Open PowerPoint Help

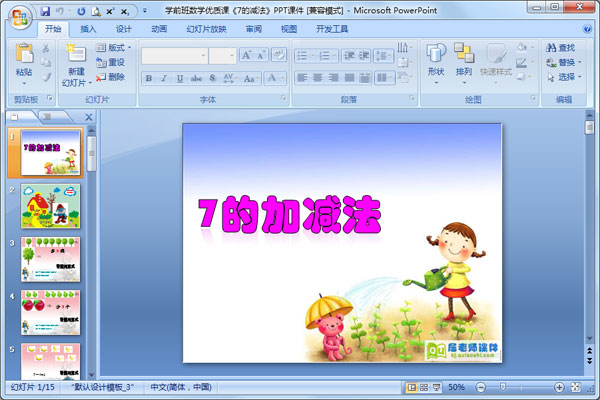click(x=587, y=29)
